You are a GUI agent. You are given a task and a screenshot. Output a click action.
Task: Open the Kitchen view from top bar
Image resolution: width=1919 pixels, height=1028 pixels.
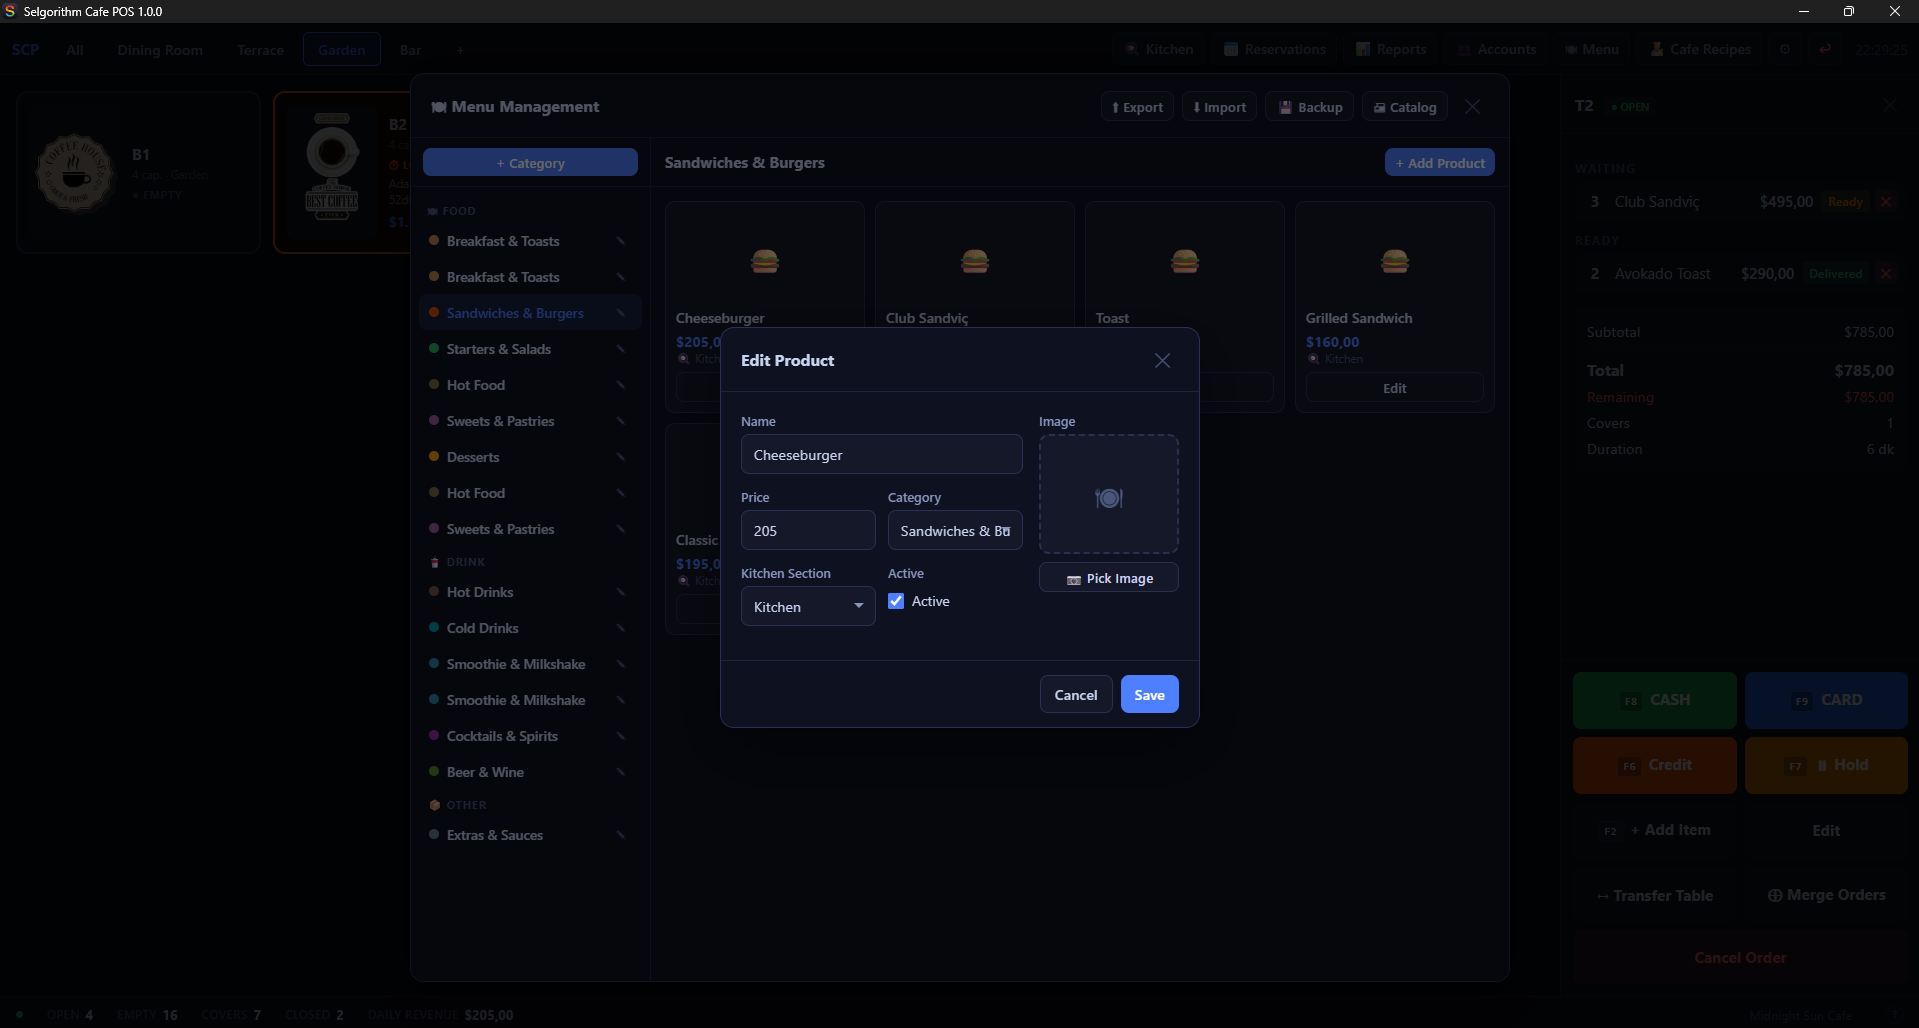pyautogui.click(x=1159, y=49)
